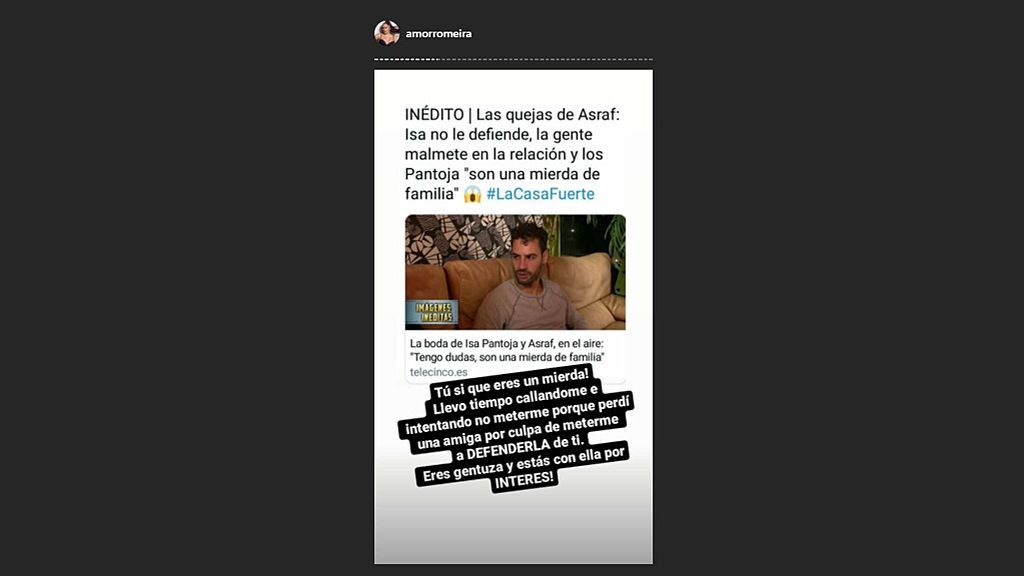Click the screaming face emoji in the headline
This screenshot has width=1024, height=576.
point(472,194)
